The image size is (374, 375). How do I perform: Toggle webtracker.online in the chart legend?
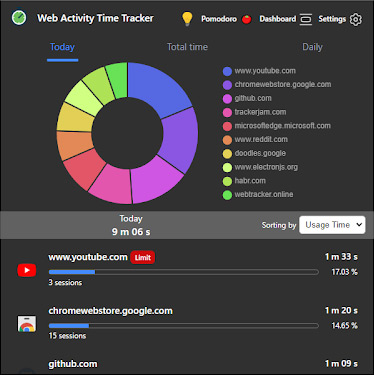(258, 194)
